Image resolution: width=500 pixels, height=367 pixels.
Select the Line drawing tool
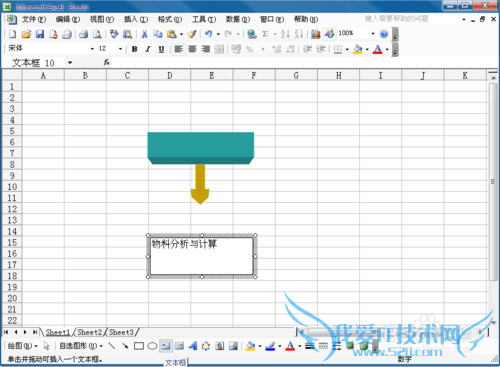click(x=112, y=346)
